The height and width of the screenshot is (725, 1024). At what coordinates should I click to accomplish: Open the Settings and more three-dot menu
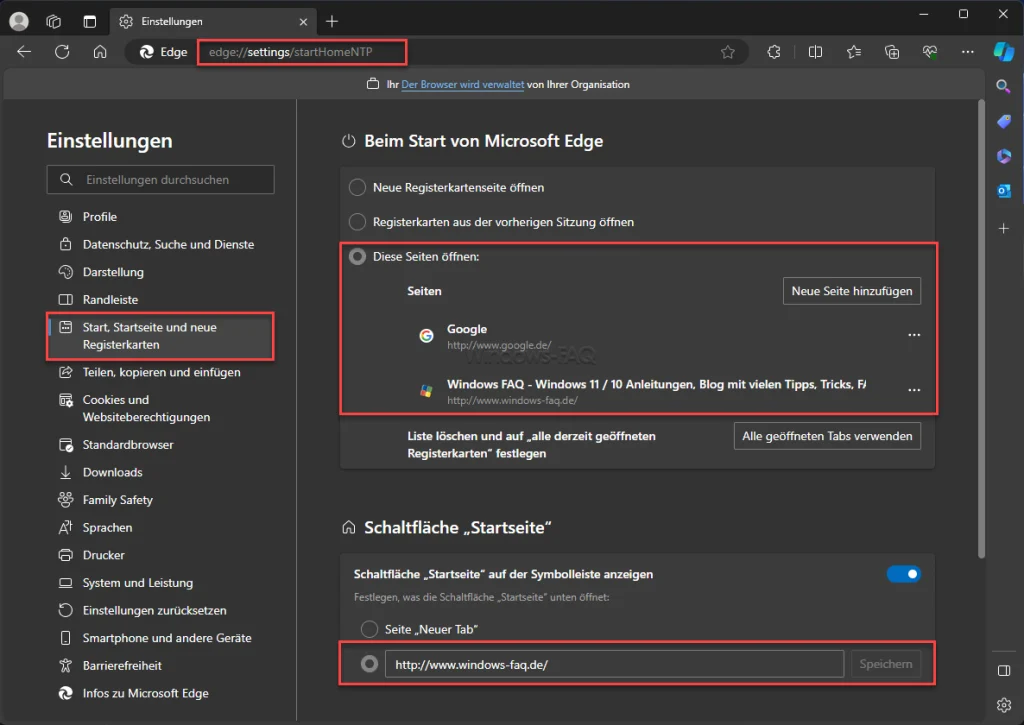(x=968, y=52)
